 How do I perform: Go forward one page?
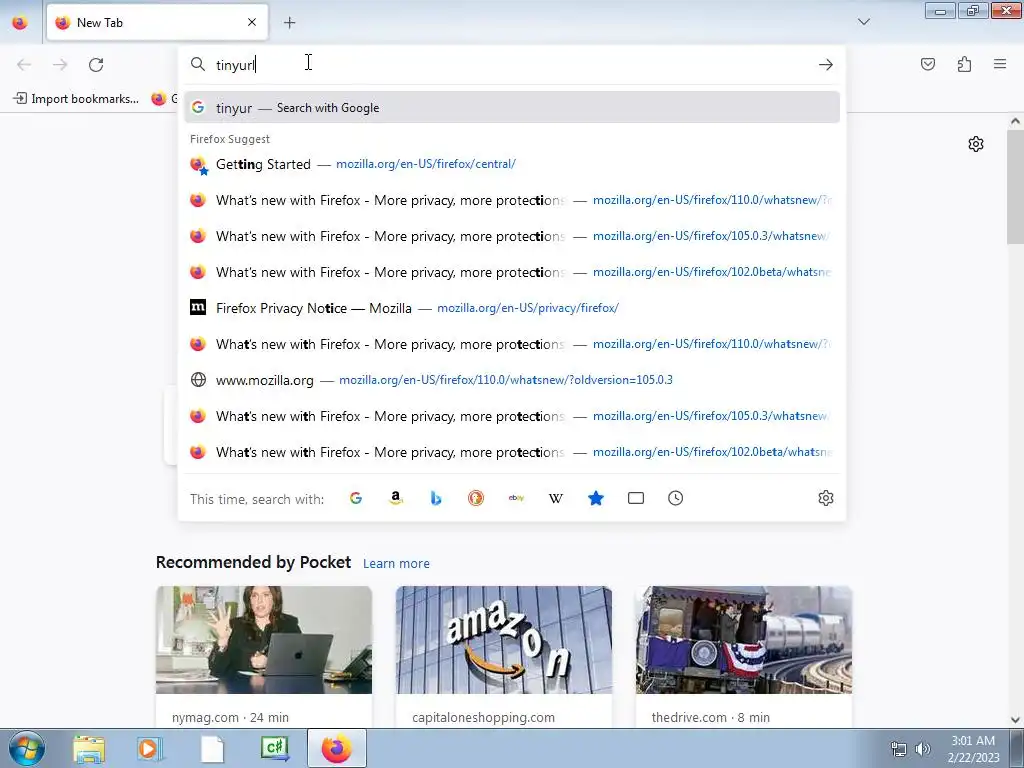(x=60, y=65)
